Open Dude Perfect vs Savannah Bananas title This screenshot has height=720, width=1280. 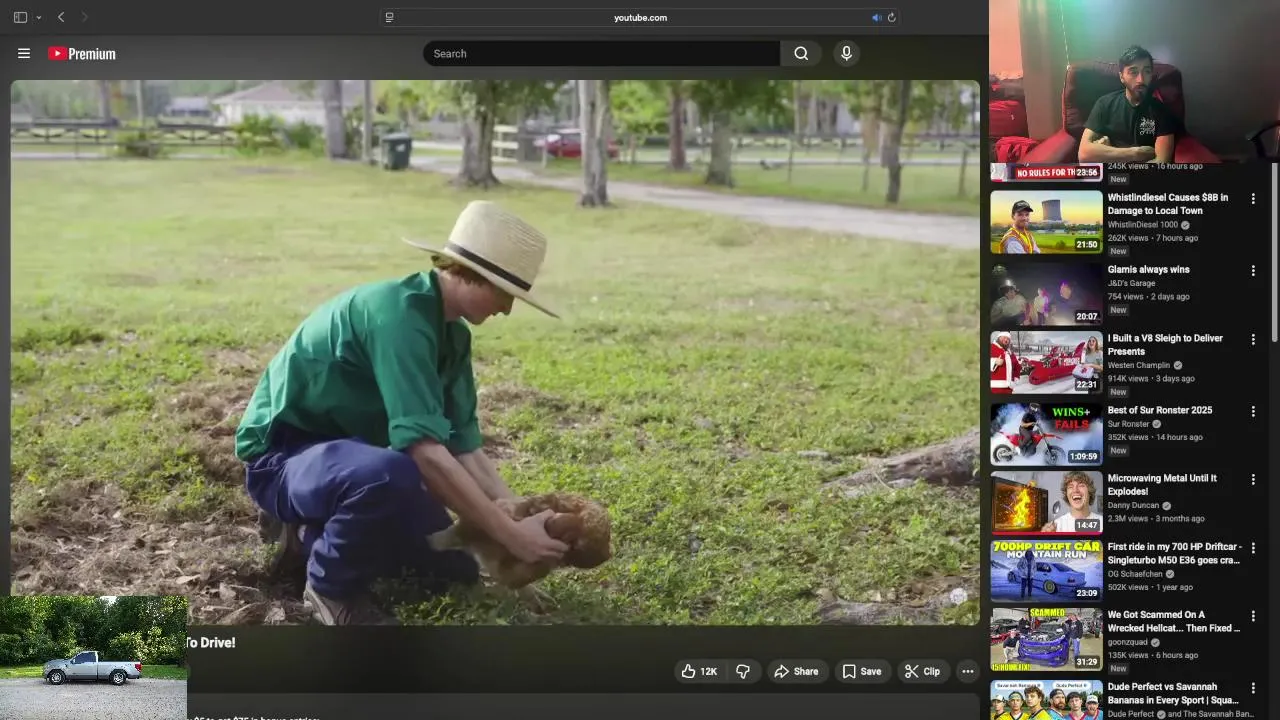click(1173, 693)
